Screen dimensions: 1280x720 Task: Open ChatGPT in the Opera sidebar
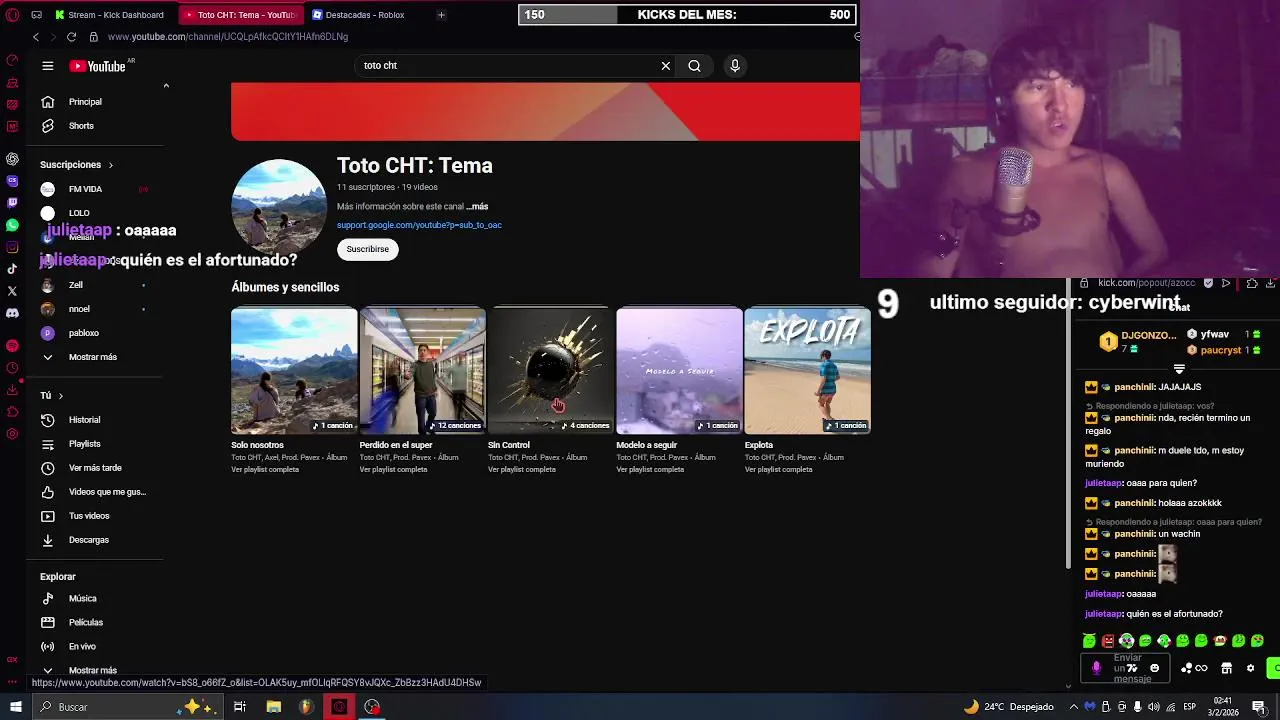[12, 159]
